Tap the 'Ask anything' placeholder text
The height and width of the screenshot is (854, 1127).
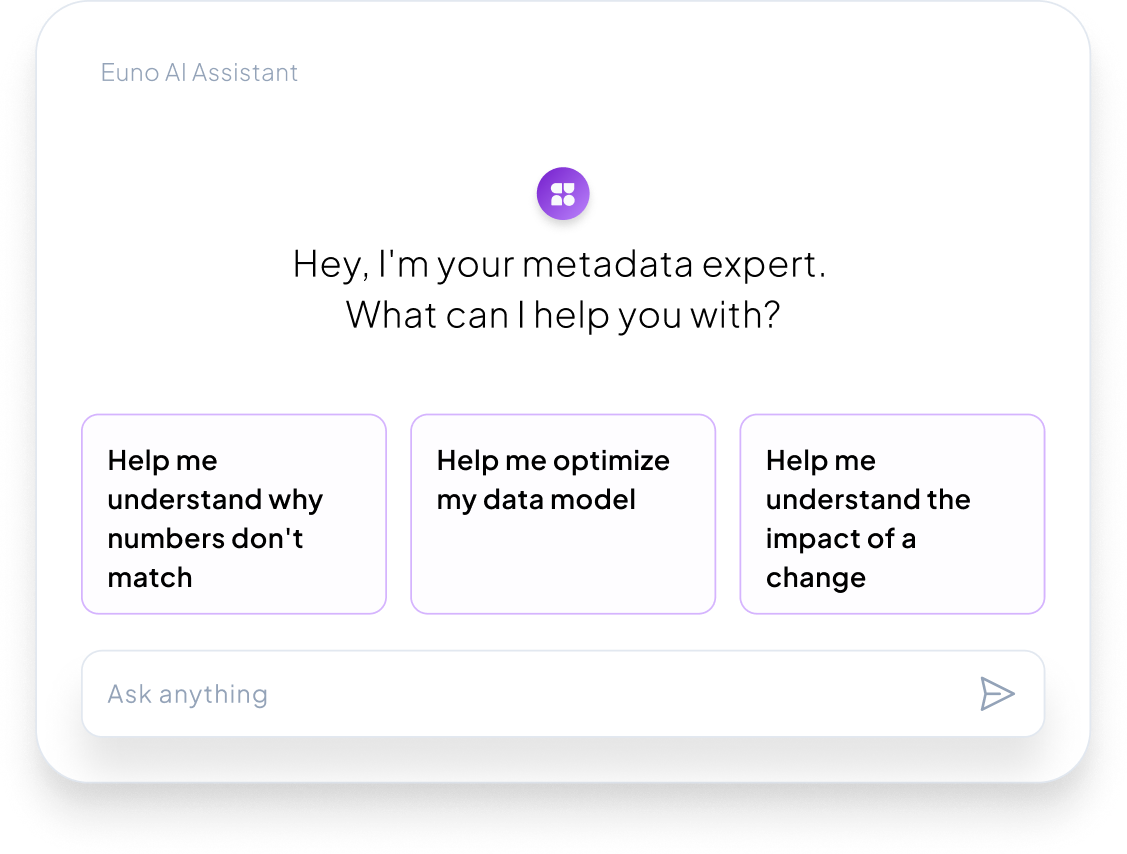tap(187, 694)
